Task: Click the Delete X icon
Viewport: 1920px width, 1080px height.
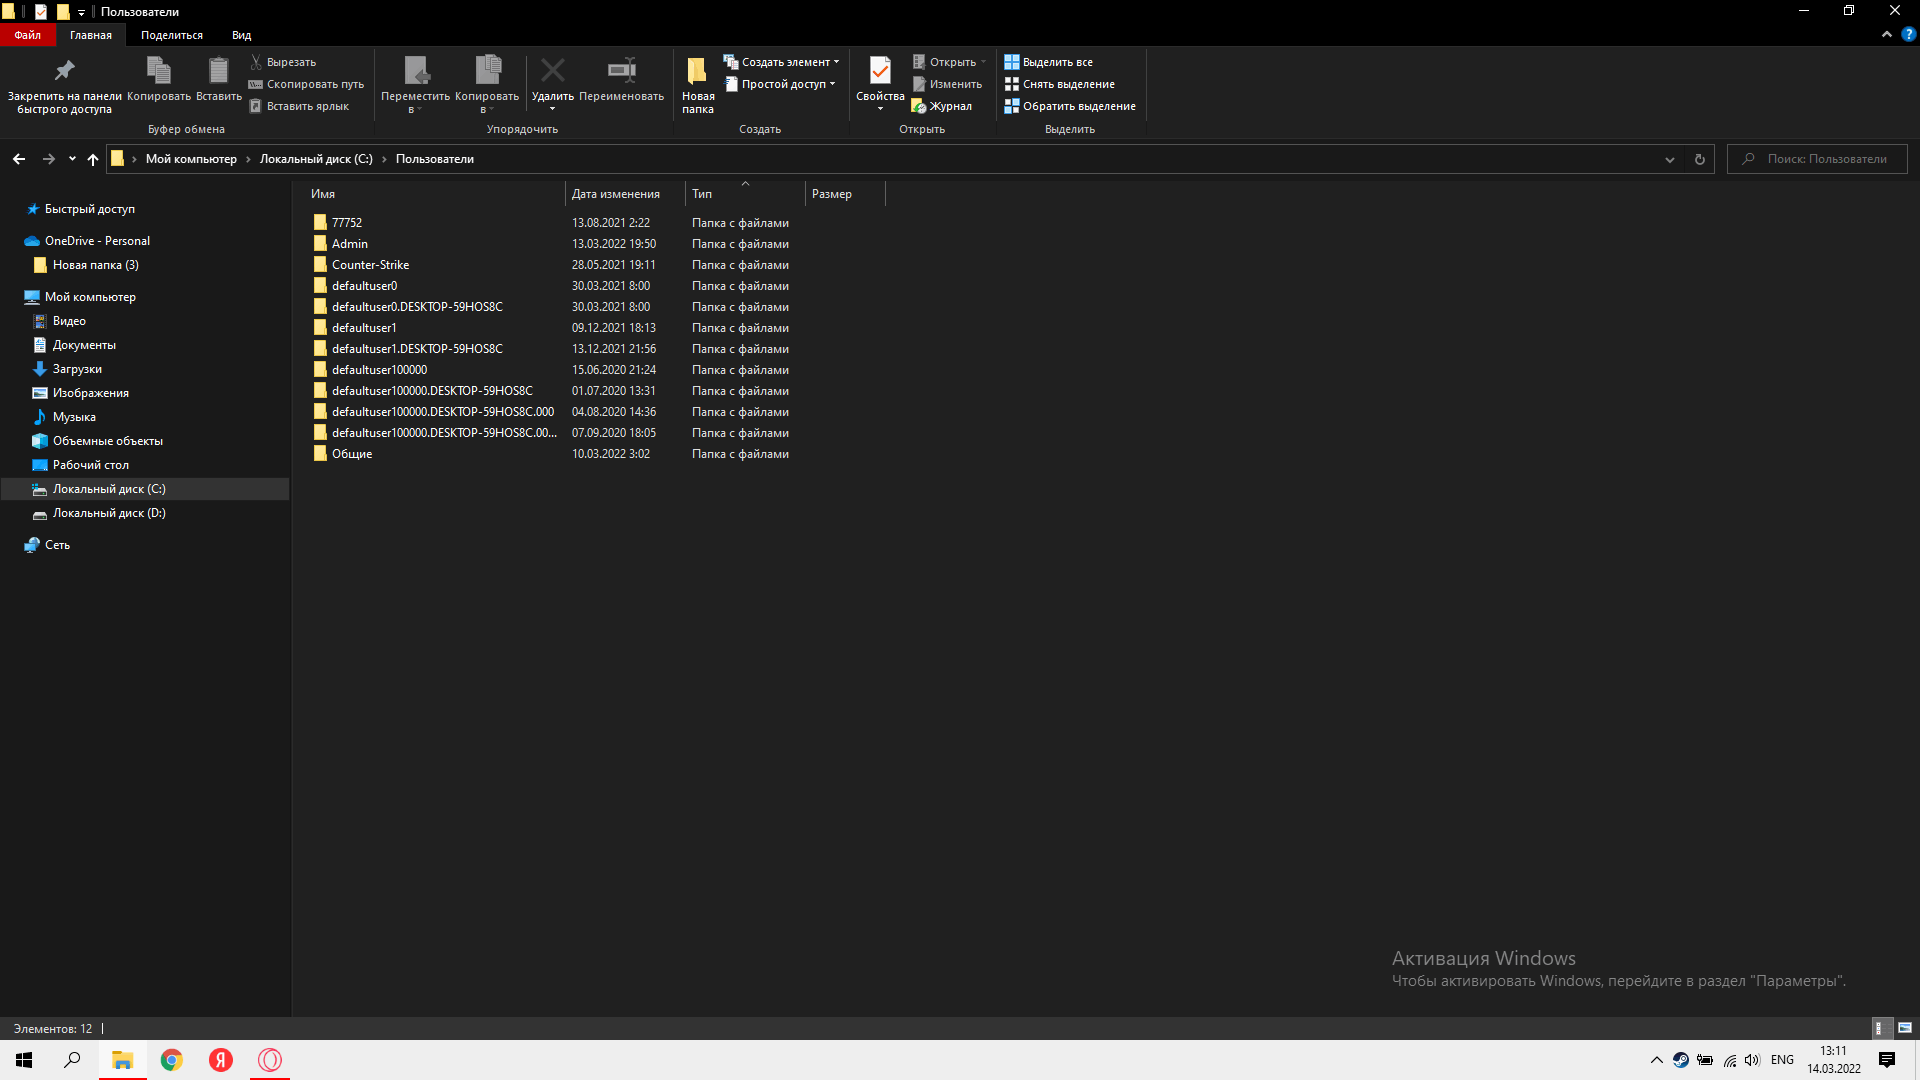Action: click(553, 70)
